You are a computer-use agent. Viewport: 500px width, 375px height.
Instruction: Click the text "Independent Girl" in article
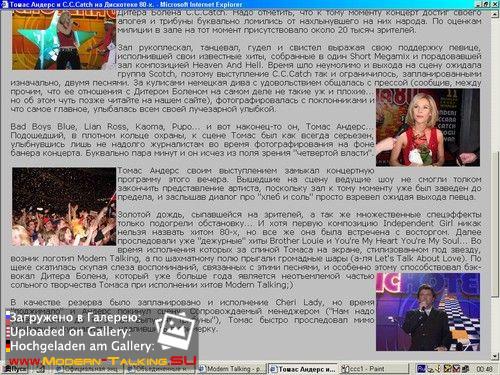417,223
